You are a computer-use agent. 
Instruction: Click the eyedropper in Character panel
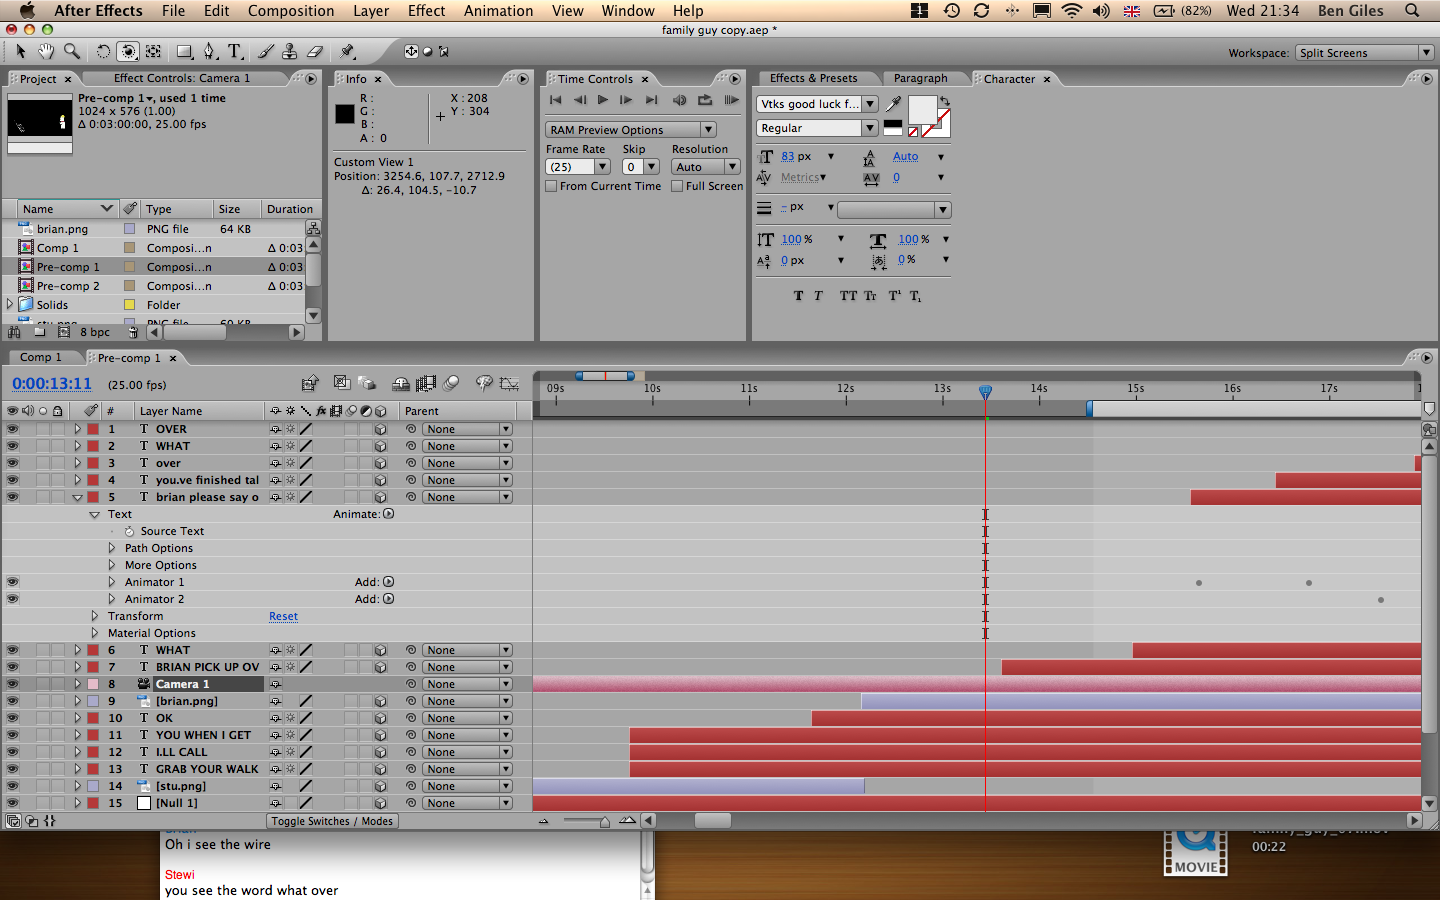(x=894, y=103)
